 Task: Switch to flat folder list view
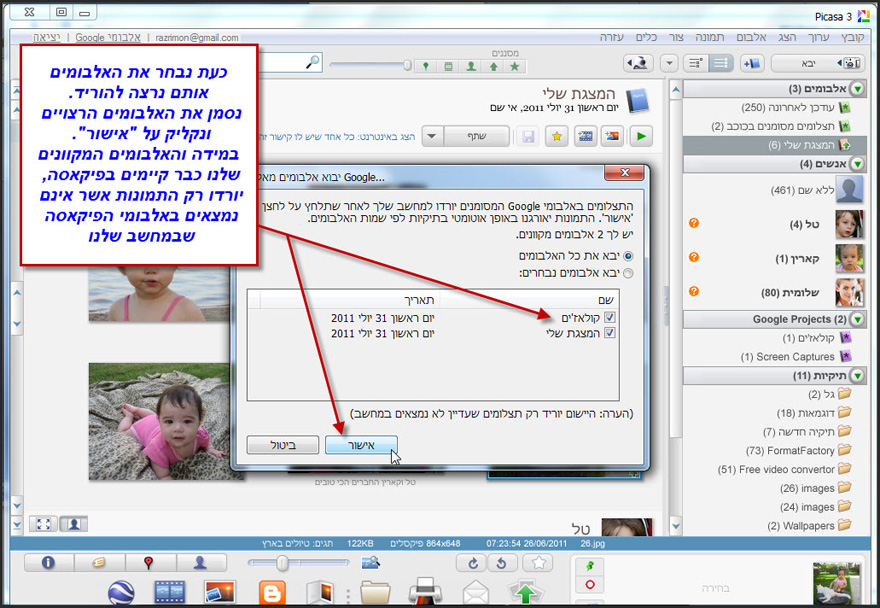(x=721, y=63)
